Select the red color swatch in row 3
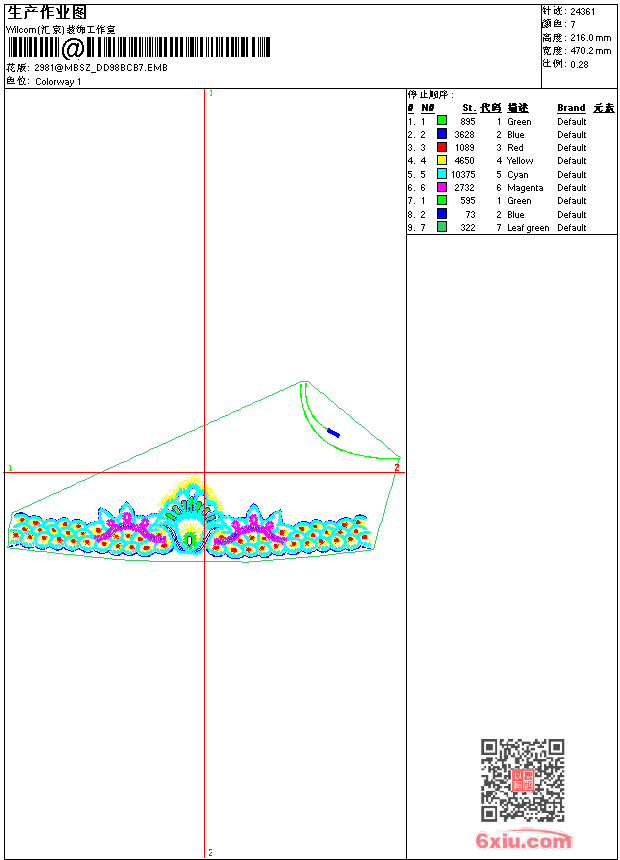 pyautogui.click(x=442, y=147)
